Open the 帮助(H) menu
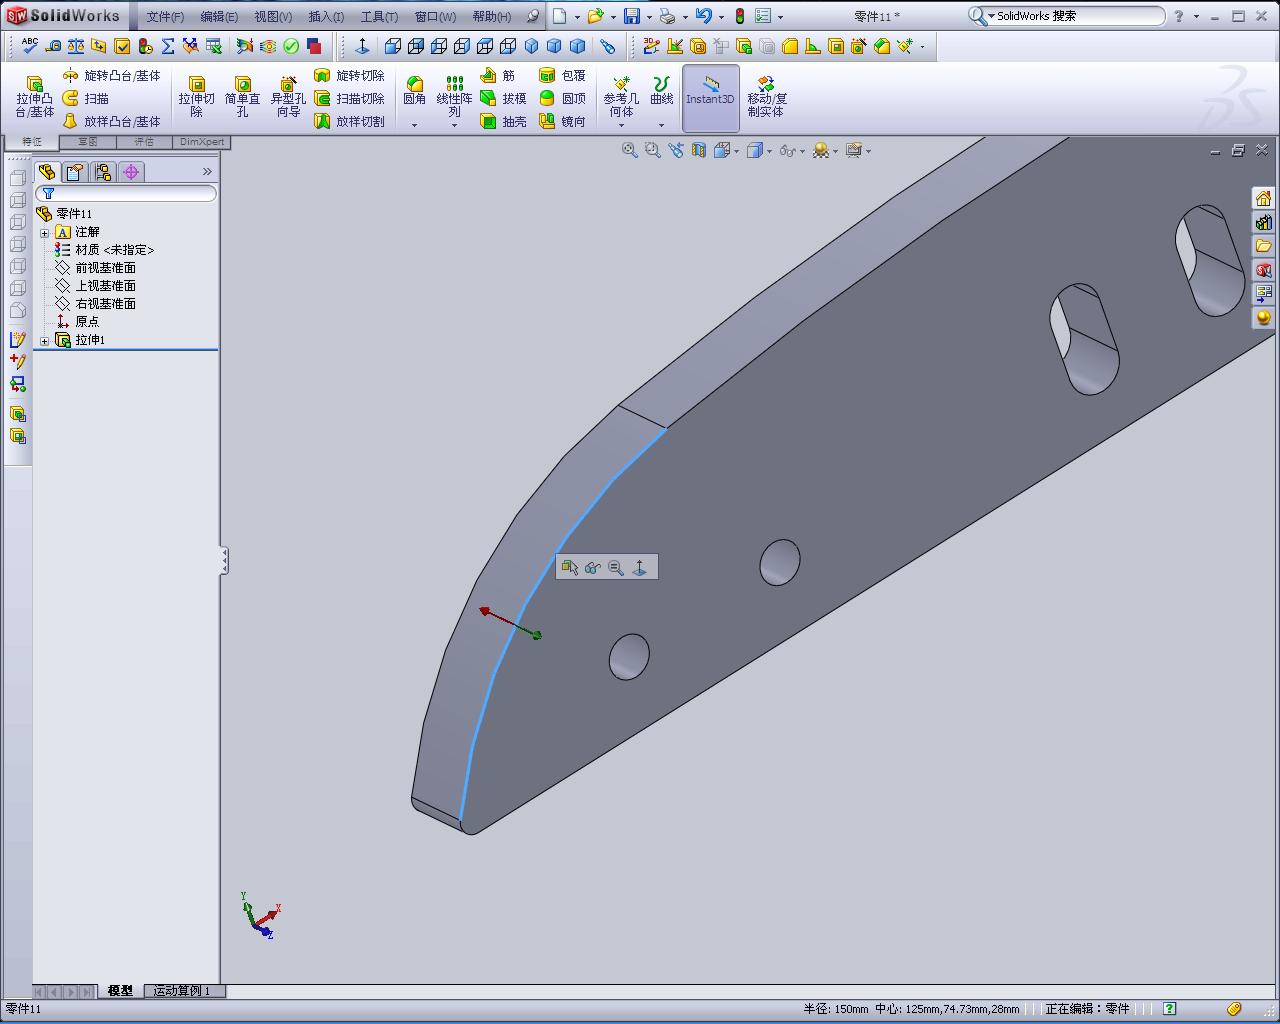1280x1024 pixels. [x=491, y=17]
